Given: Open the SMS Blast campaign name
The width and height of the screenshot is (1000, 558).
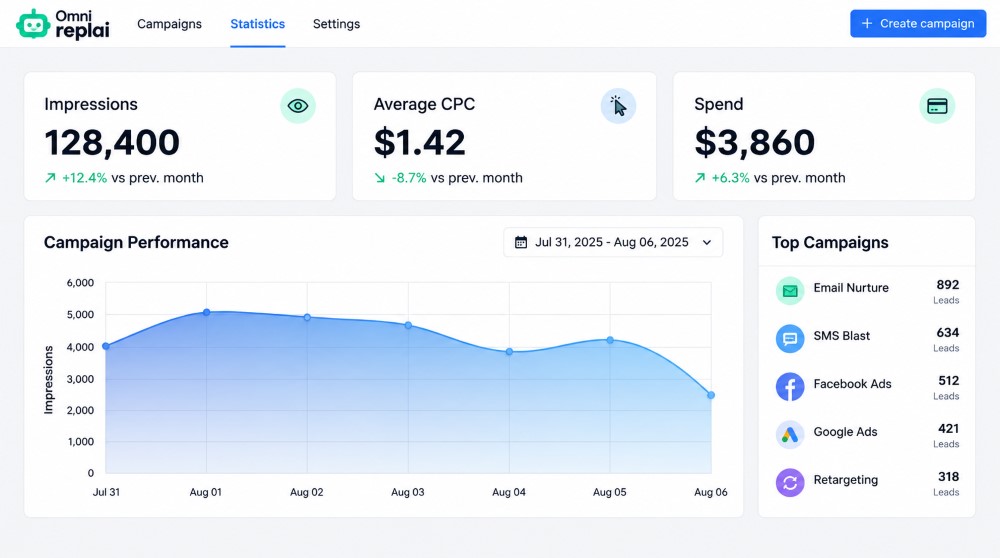Looking at the screenshot, I should [x=841, y=336].
